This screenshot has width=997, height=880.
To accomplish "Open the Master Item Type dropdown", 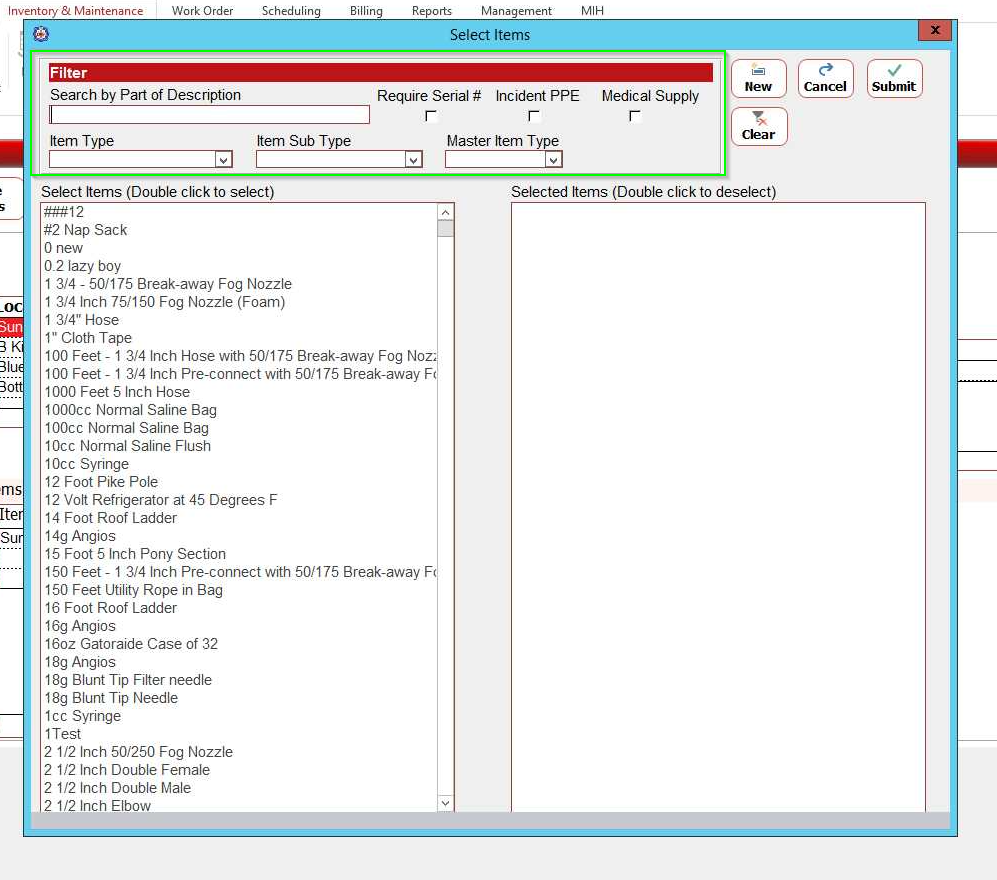I will click(x=553, y=159).
